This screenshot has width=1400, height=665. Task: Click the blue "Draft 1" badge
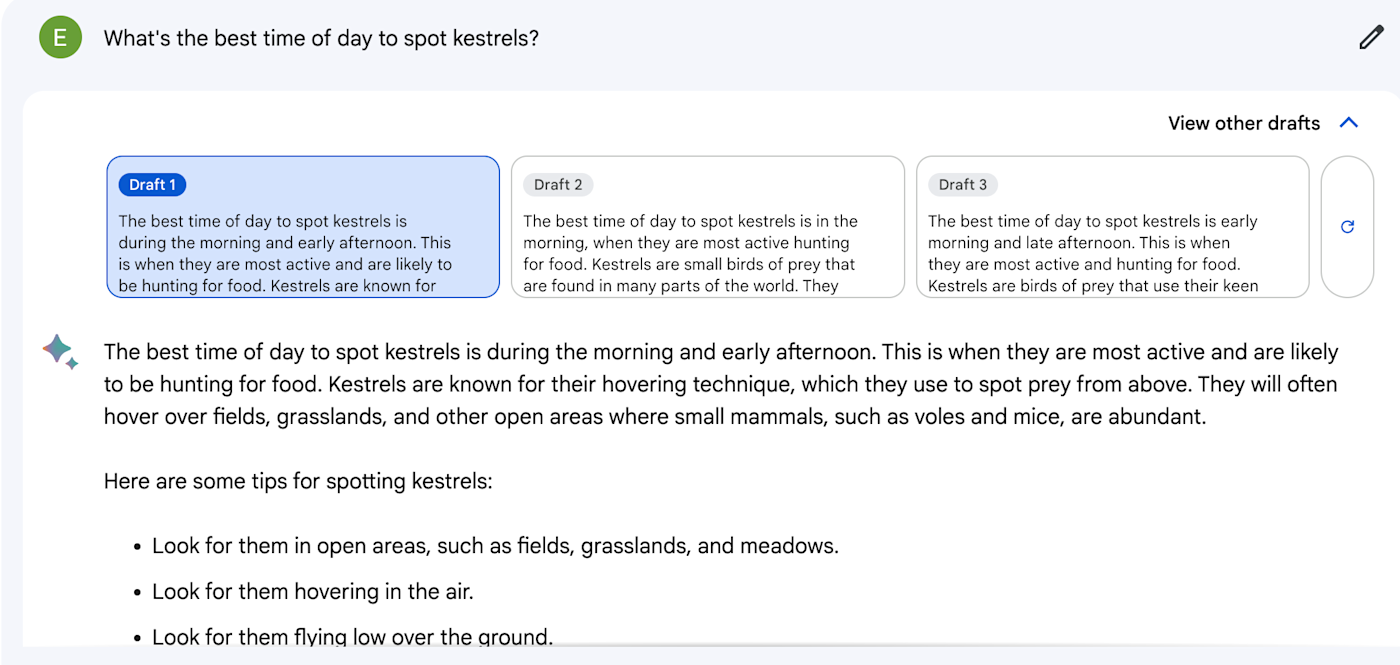tap(152, 185)
